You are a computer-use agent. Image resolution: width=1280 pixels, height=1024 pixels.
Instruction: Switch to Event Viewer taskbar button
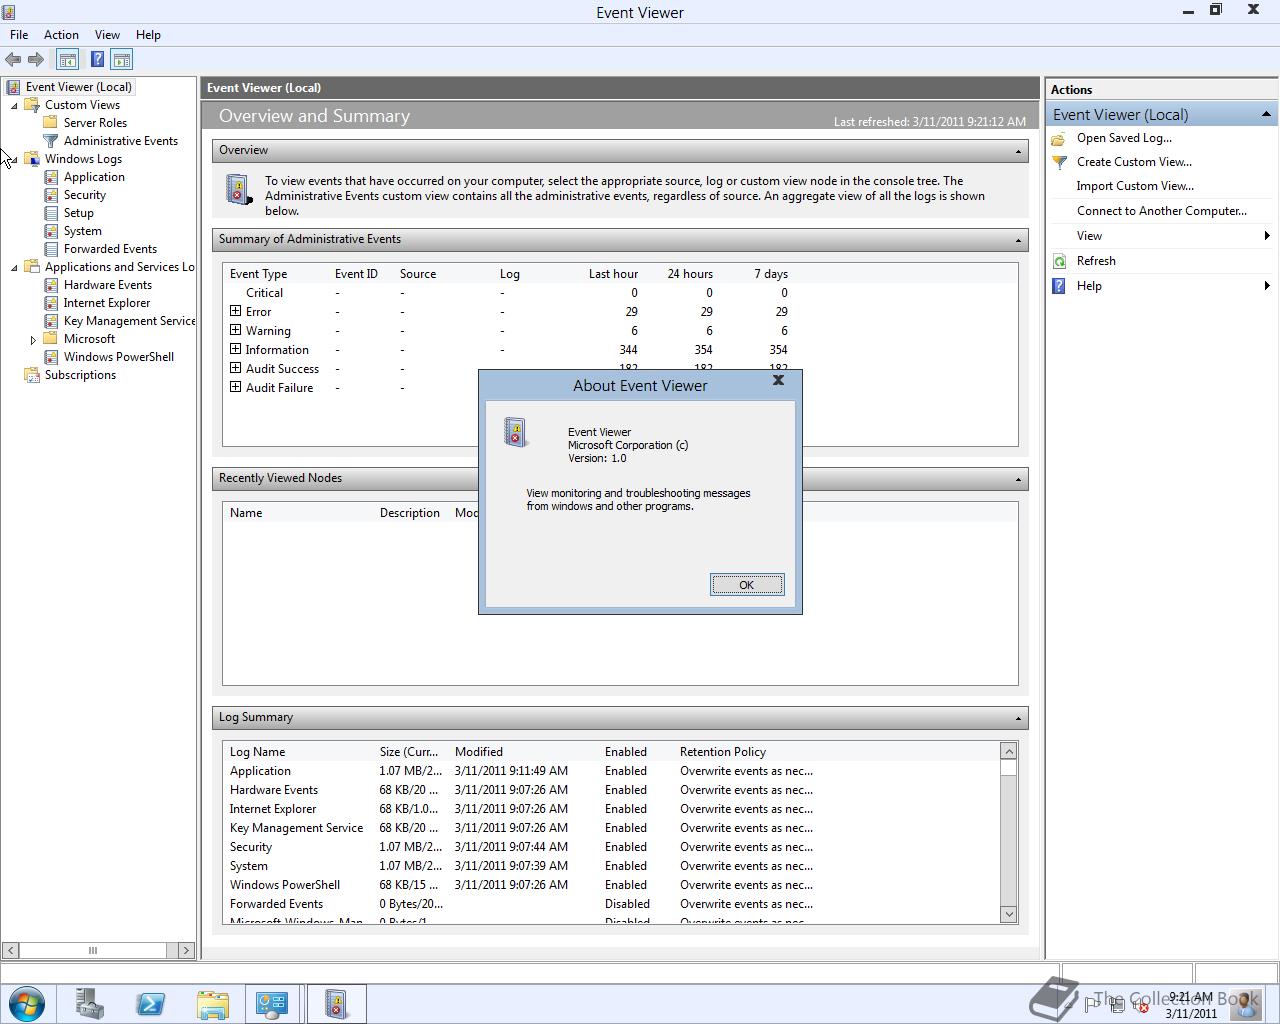(x=336, y=1004)
